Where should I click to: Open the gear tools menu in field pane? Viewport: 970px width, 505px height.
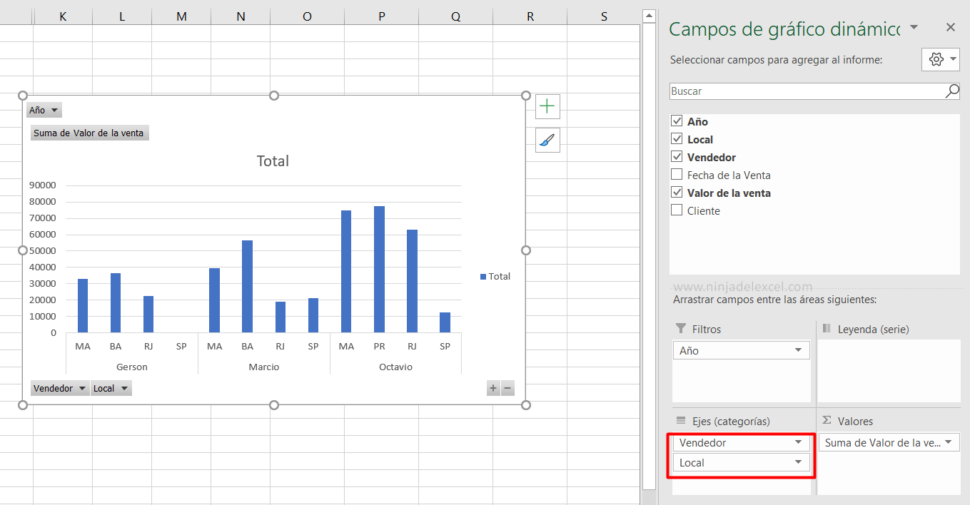[x=939, y=60]
